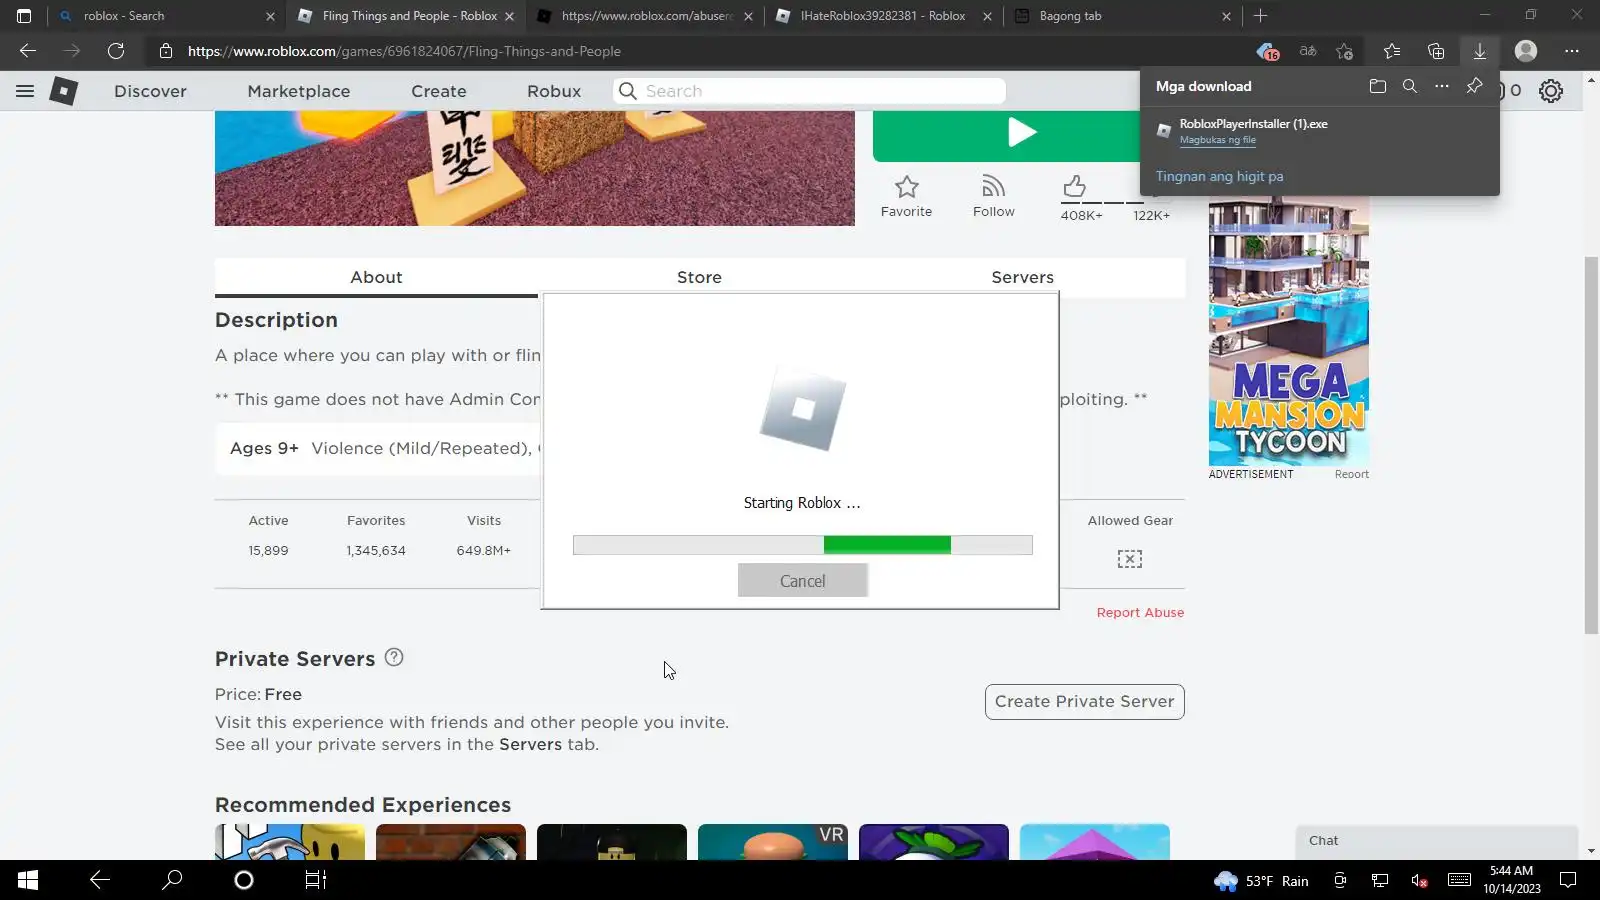The image size is (1600, 900).
Task: Click Magbukas ng file link
Action: [x=1218, y=140]
